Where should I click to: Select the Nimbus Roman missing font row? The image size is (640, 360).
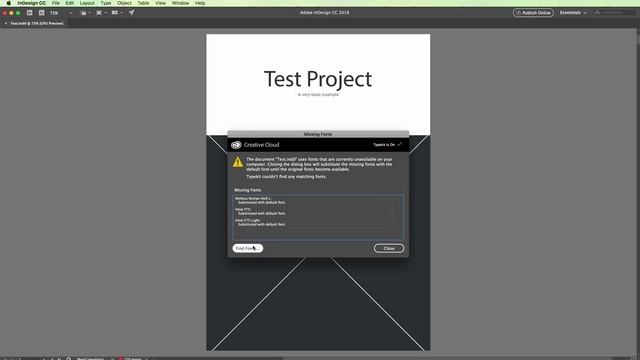click(x=318, y=200)
